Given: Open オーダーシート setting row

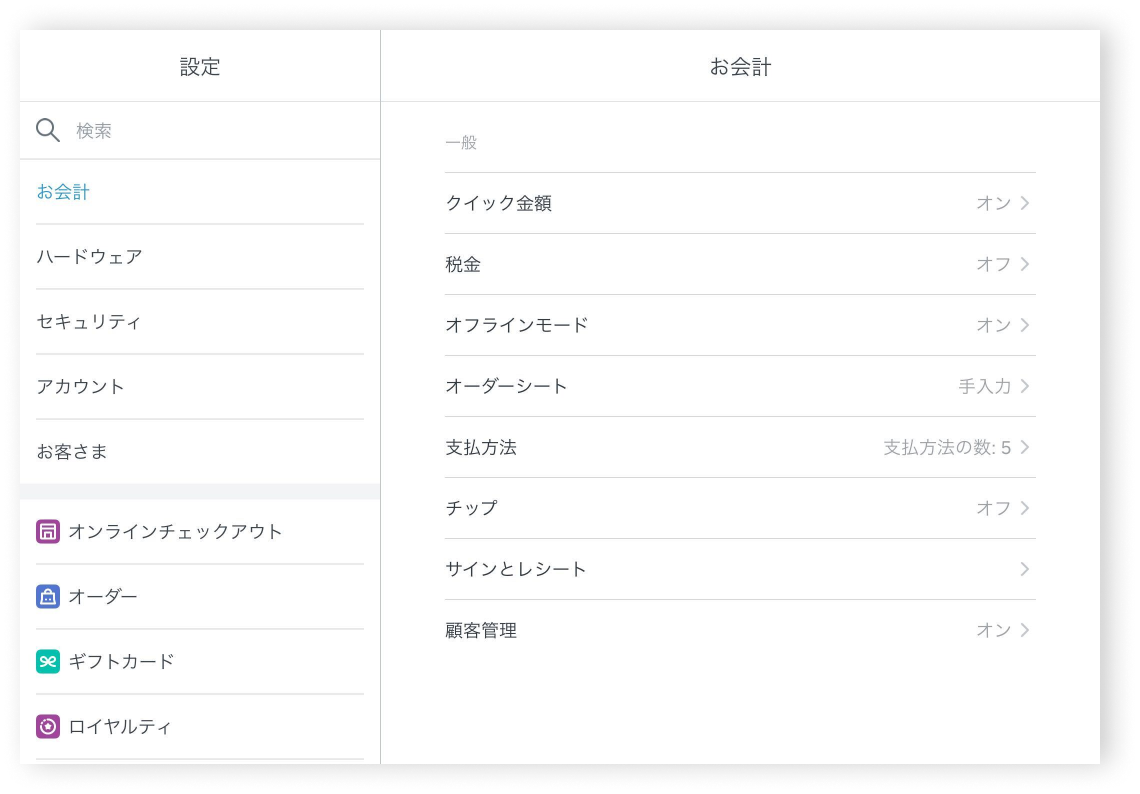Looking at the screenshot, I should click(740, 386).
